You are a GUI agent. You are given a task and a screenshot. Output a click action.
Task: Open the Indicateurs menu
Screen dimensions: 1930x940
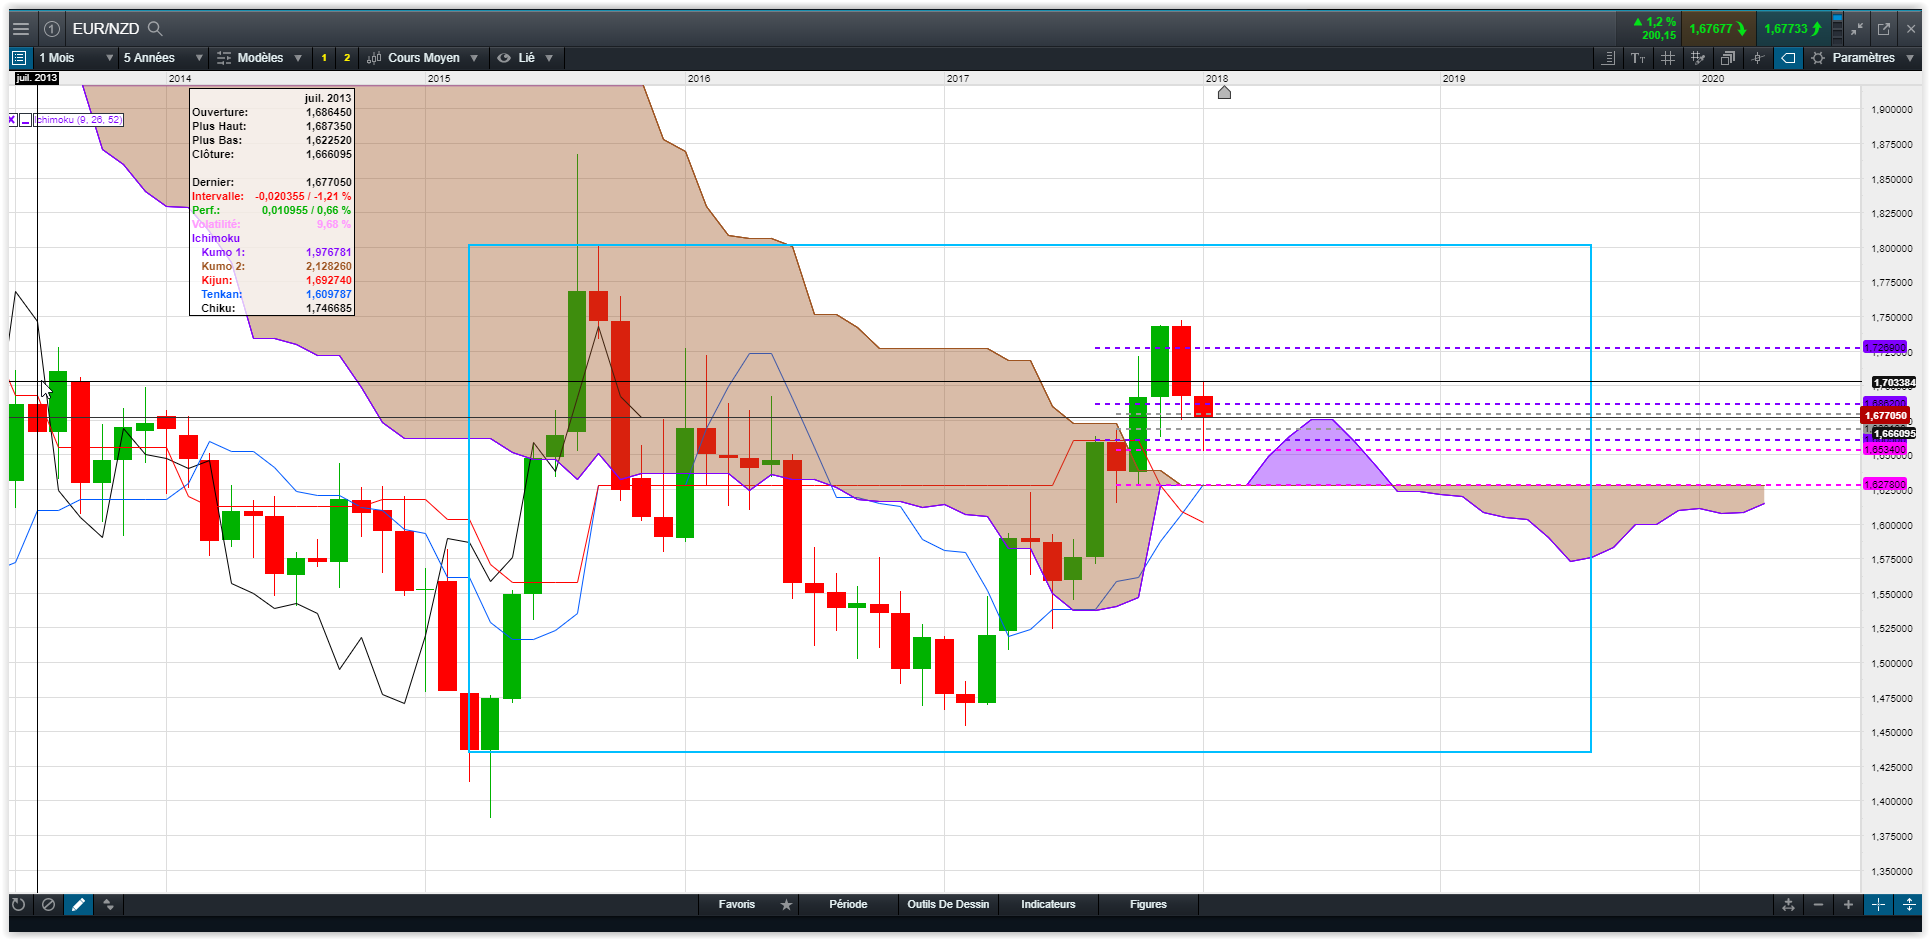[x=1048, y=904]
